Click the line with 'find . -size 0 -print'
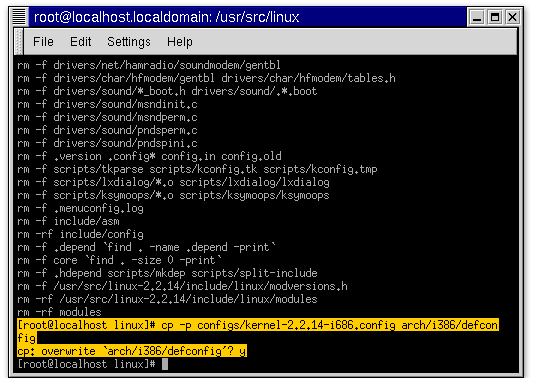534x378 pixels. coord(120,260)
